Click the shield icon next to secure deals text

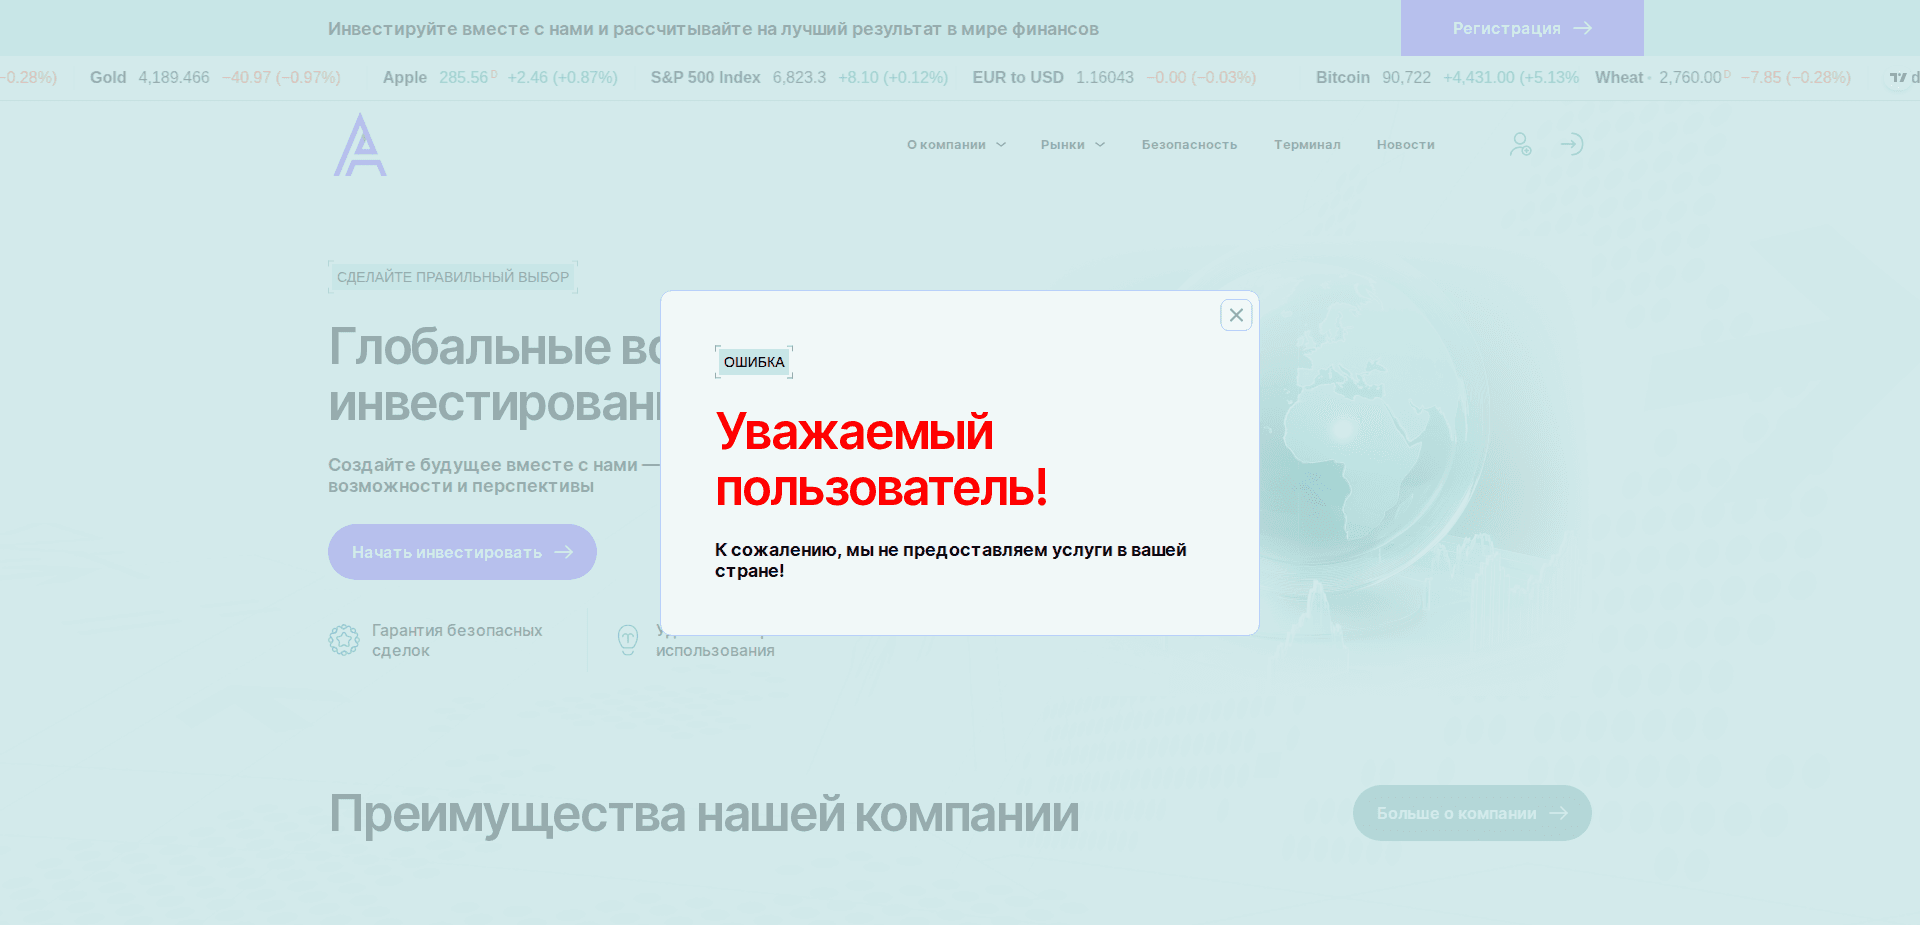click(343, 639)
